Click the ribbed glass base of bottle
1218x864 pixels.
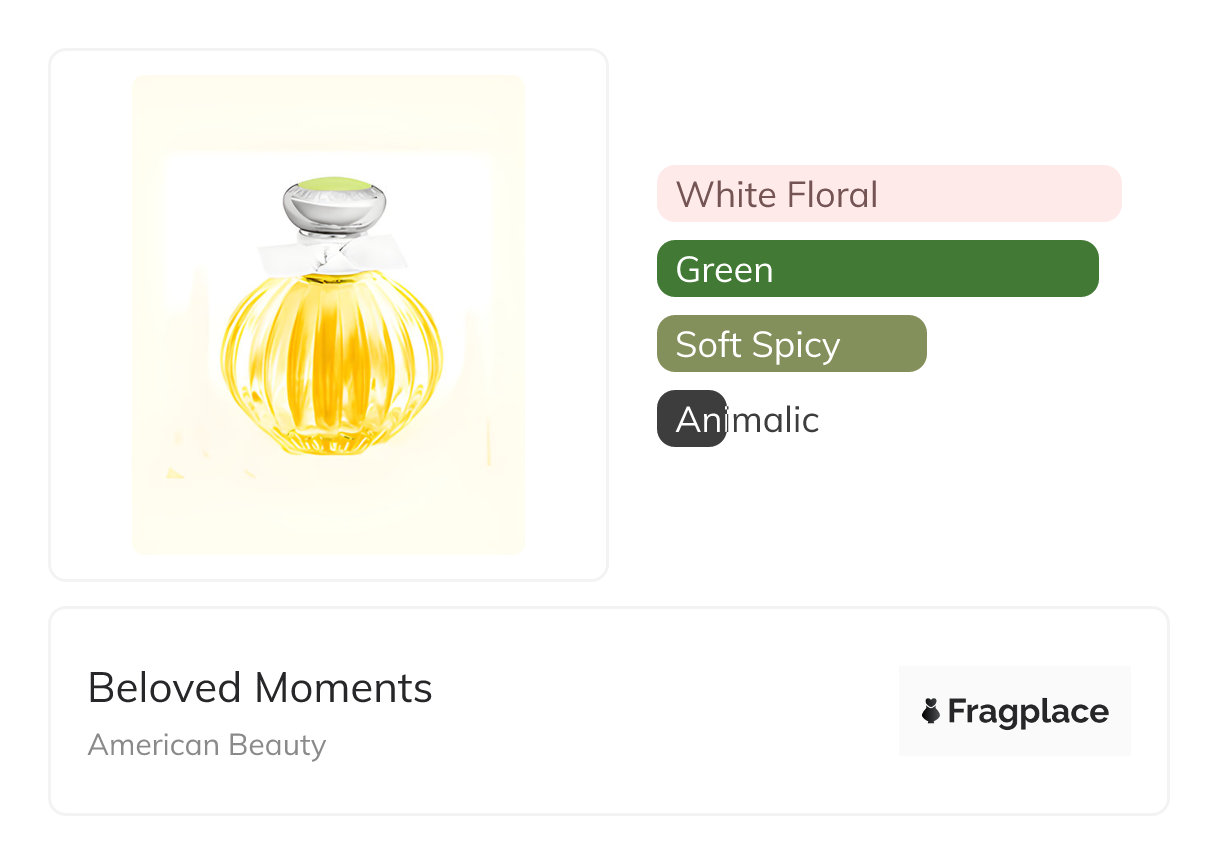tap(330, 440)
